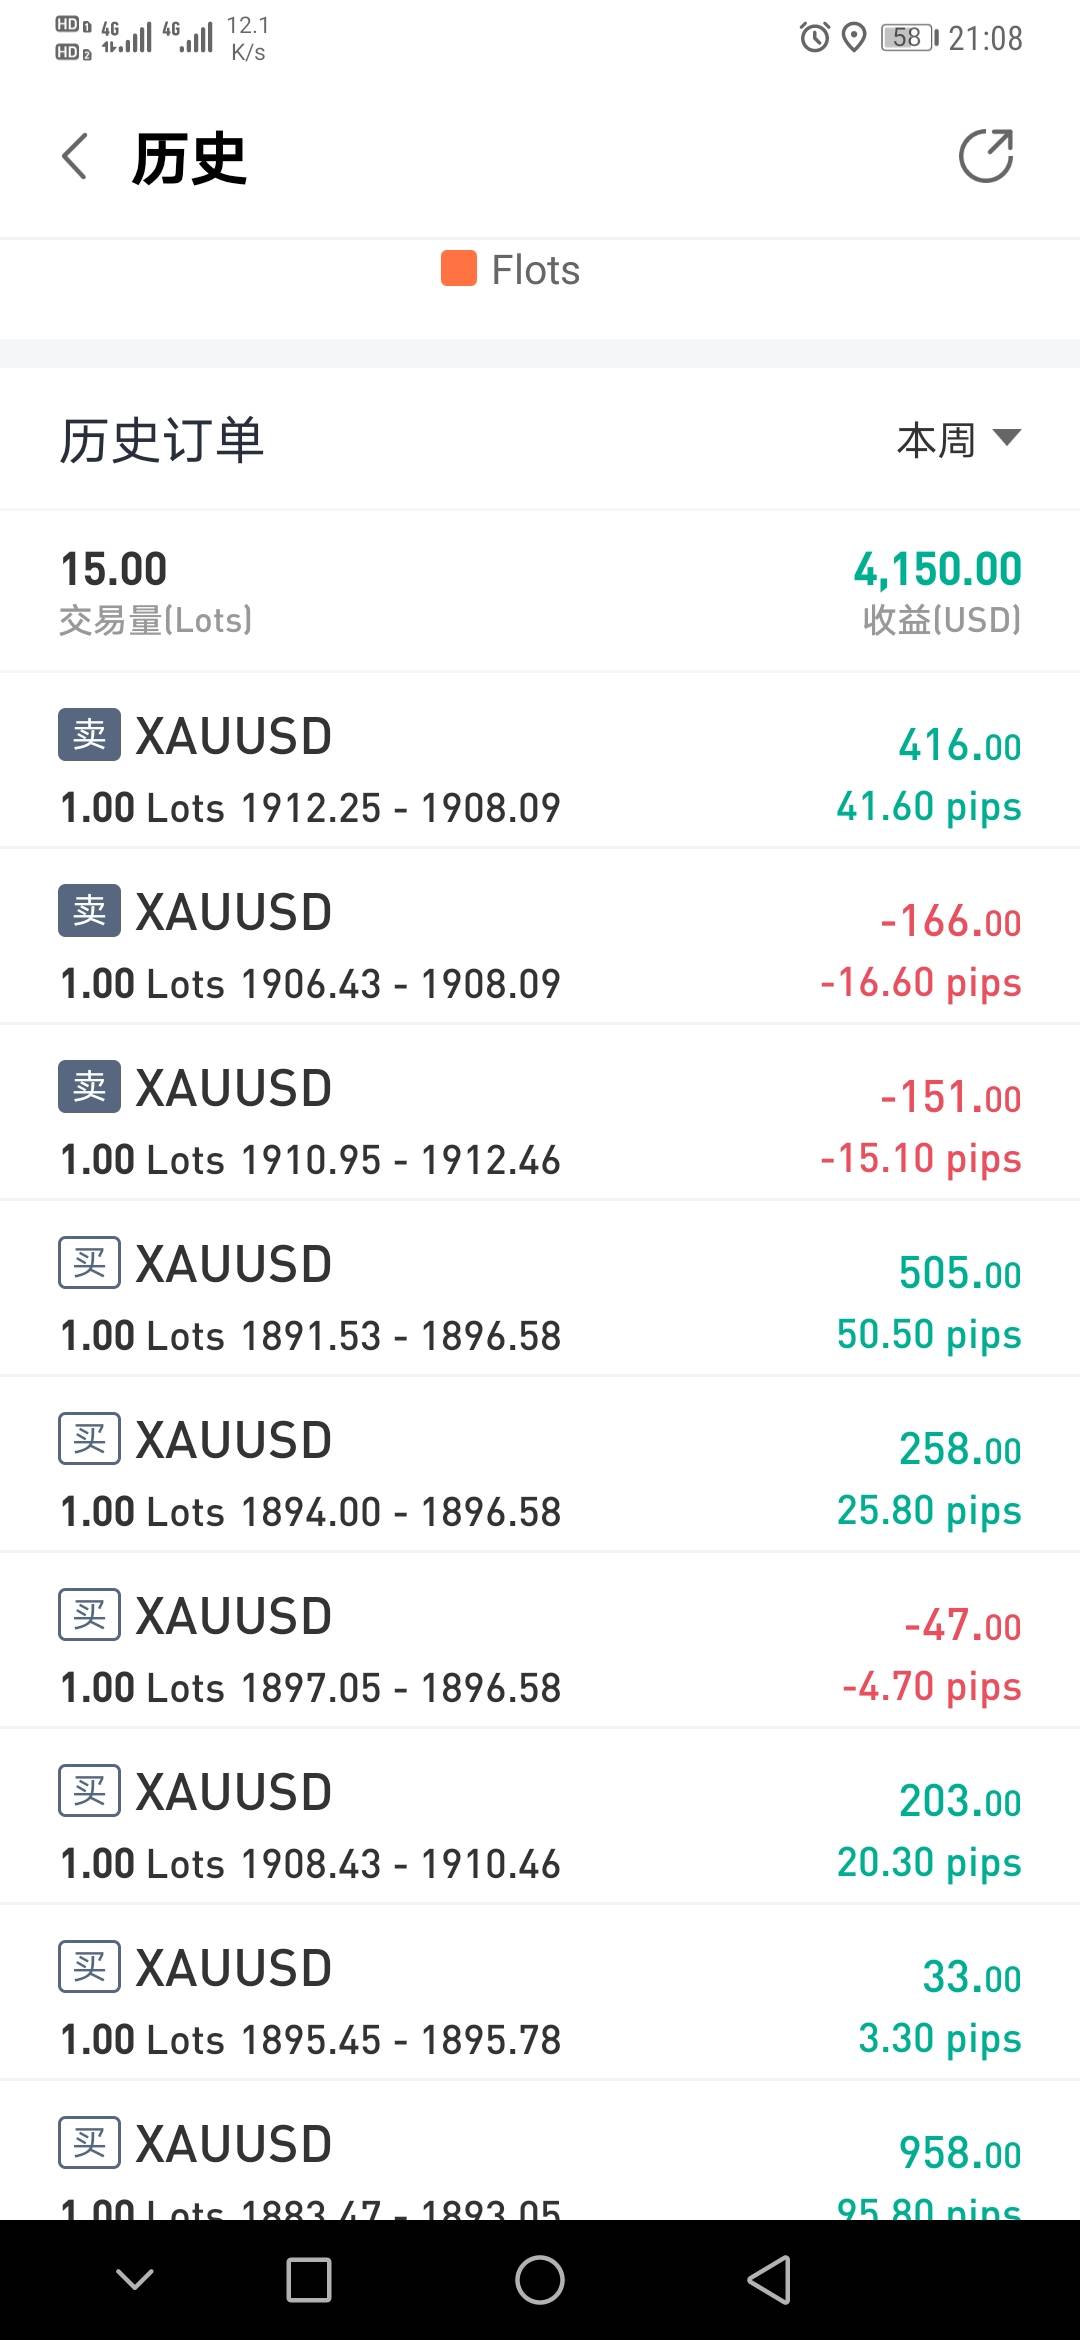Open the sell order with 416.00 profit
The width and height of the screenshot is (1080, 2340).
pyautogui.click(x=540, y=770)
